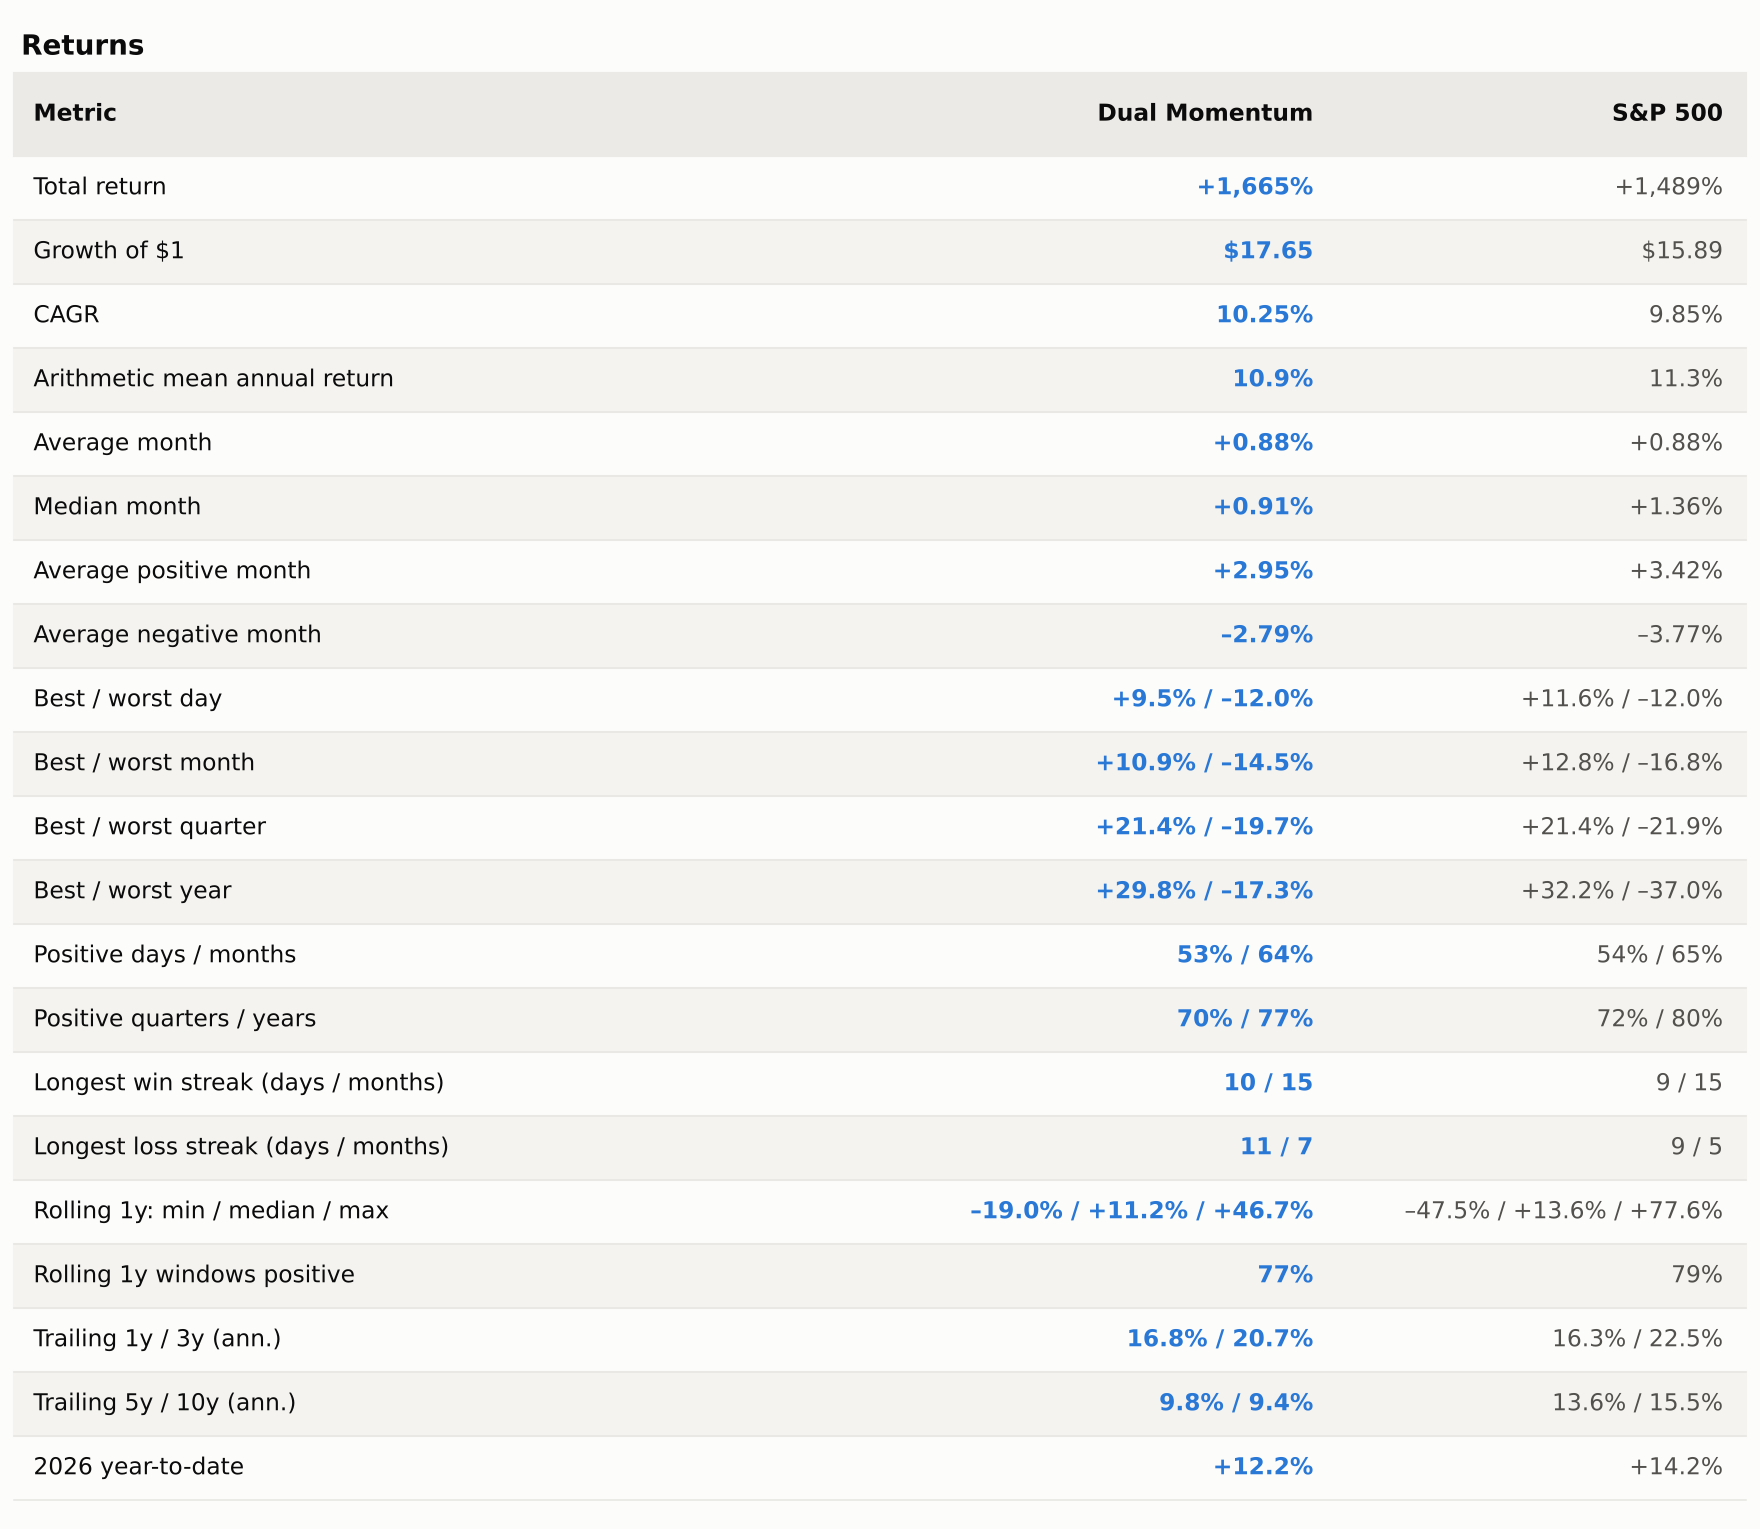Screen dimensions: 1760x1529
Task: Select the 70% / 77% value
Action: pos(1245,1019)
